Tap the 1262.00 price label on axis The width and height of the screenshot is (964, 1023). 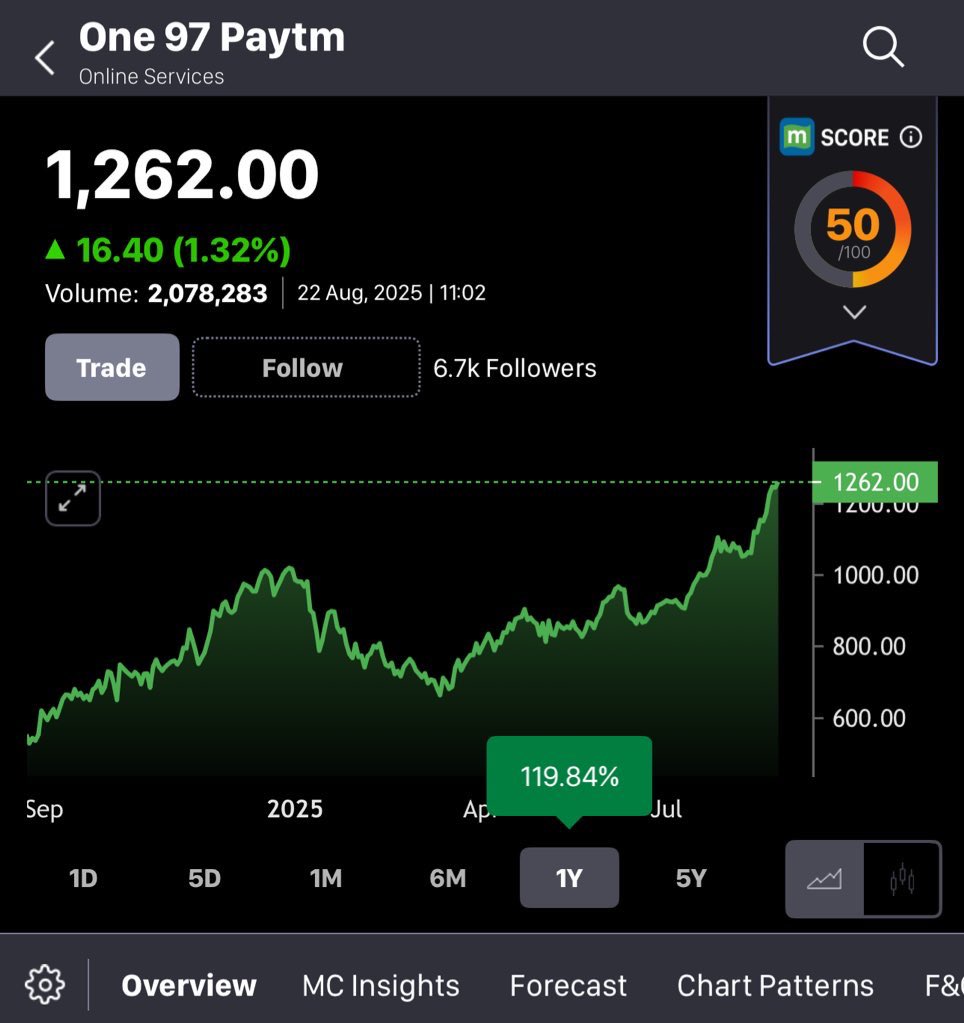(x=875, y=482)
